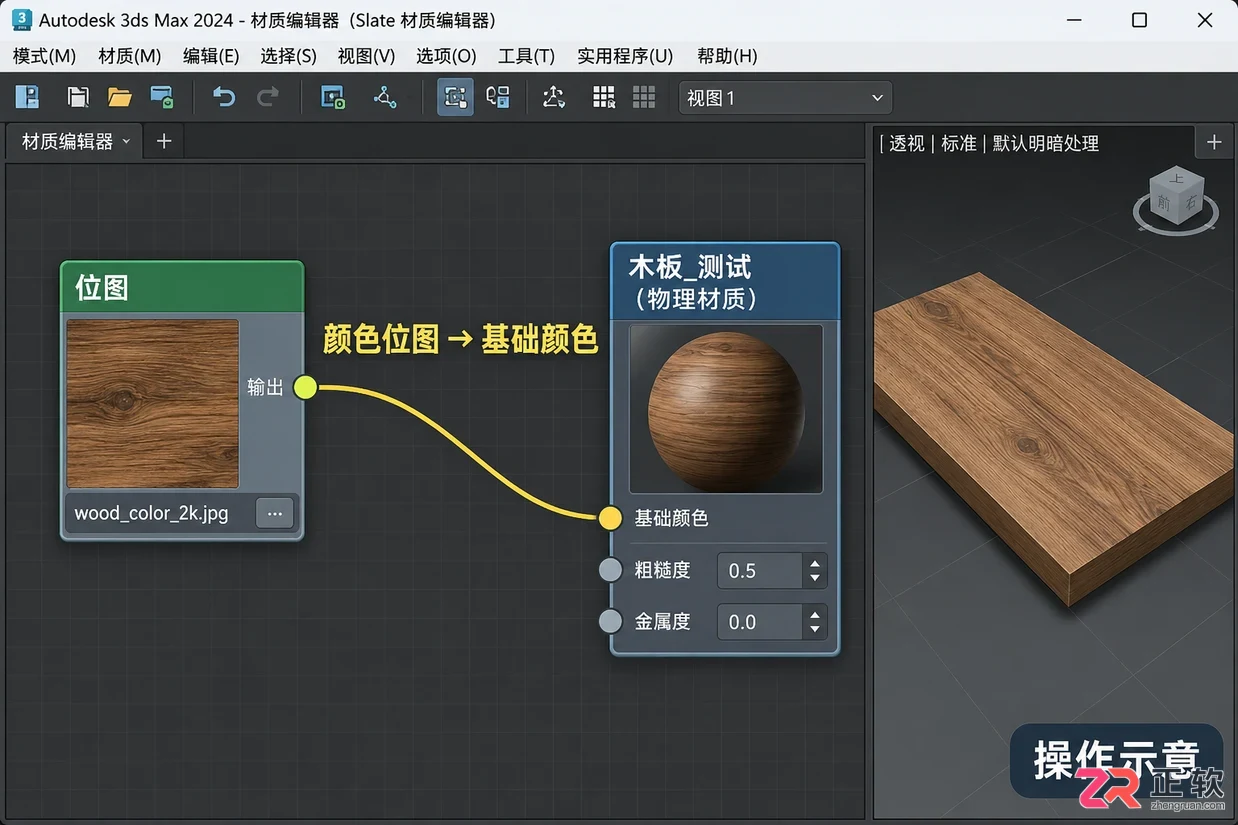Open the 选择(S) menu
This screenshot has width=1238, height=825.
click(289, 56)
